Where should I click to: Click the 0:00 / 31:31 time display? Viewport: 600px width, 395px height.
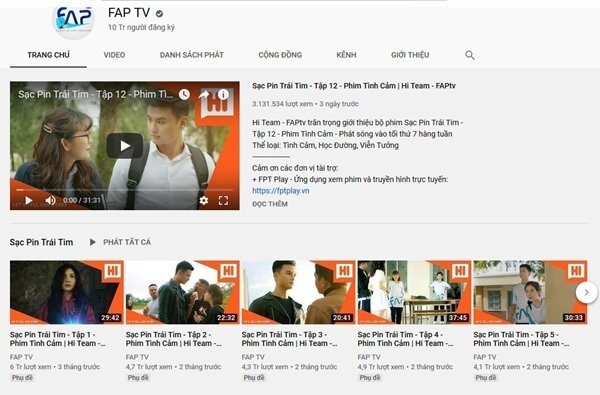tap(82, 200)
